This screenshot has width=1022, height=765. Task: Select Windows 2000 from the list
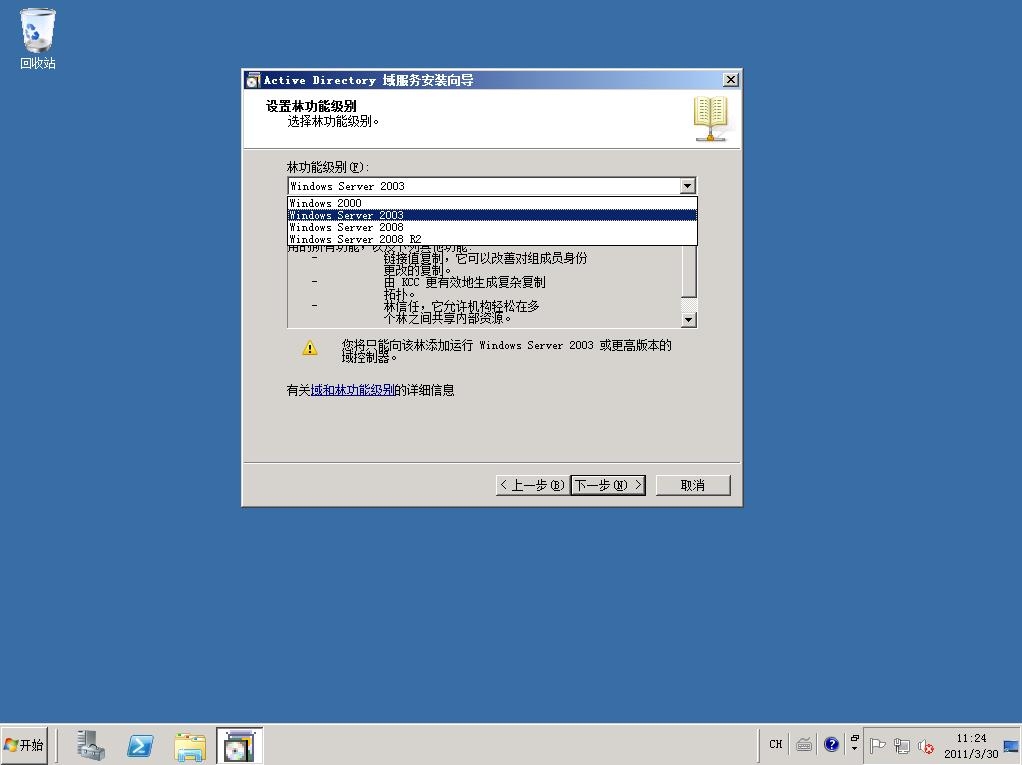[x=492, y=203]
